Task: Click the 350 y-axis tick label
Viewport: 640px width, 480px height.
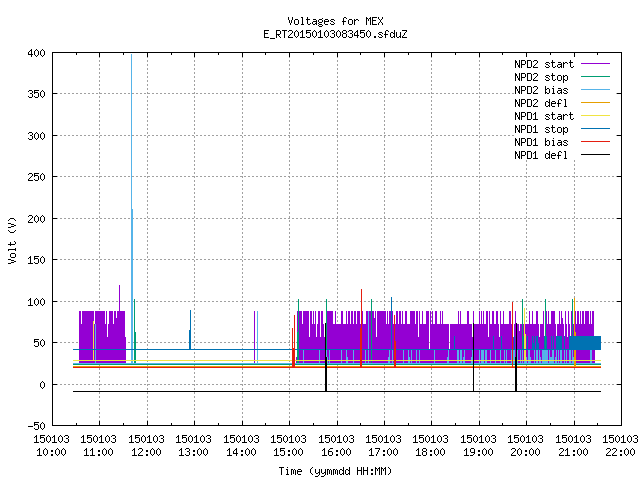Action: click(x=36, y=94)
